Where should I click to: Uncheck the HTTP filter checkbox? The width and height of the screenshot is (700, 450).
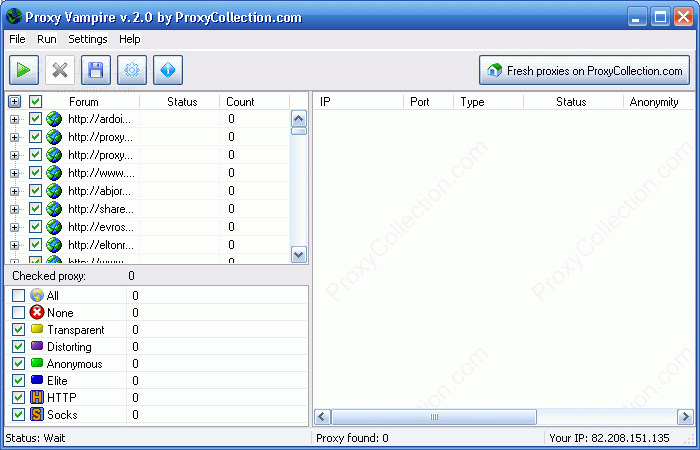pos(18,397)
